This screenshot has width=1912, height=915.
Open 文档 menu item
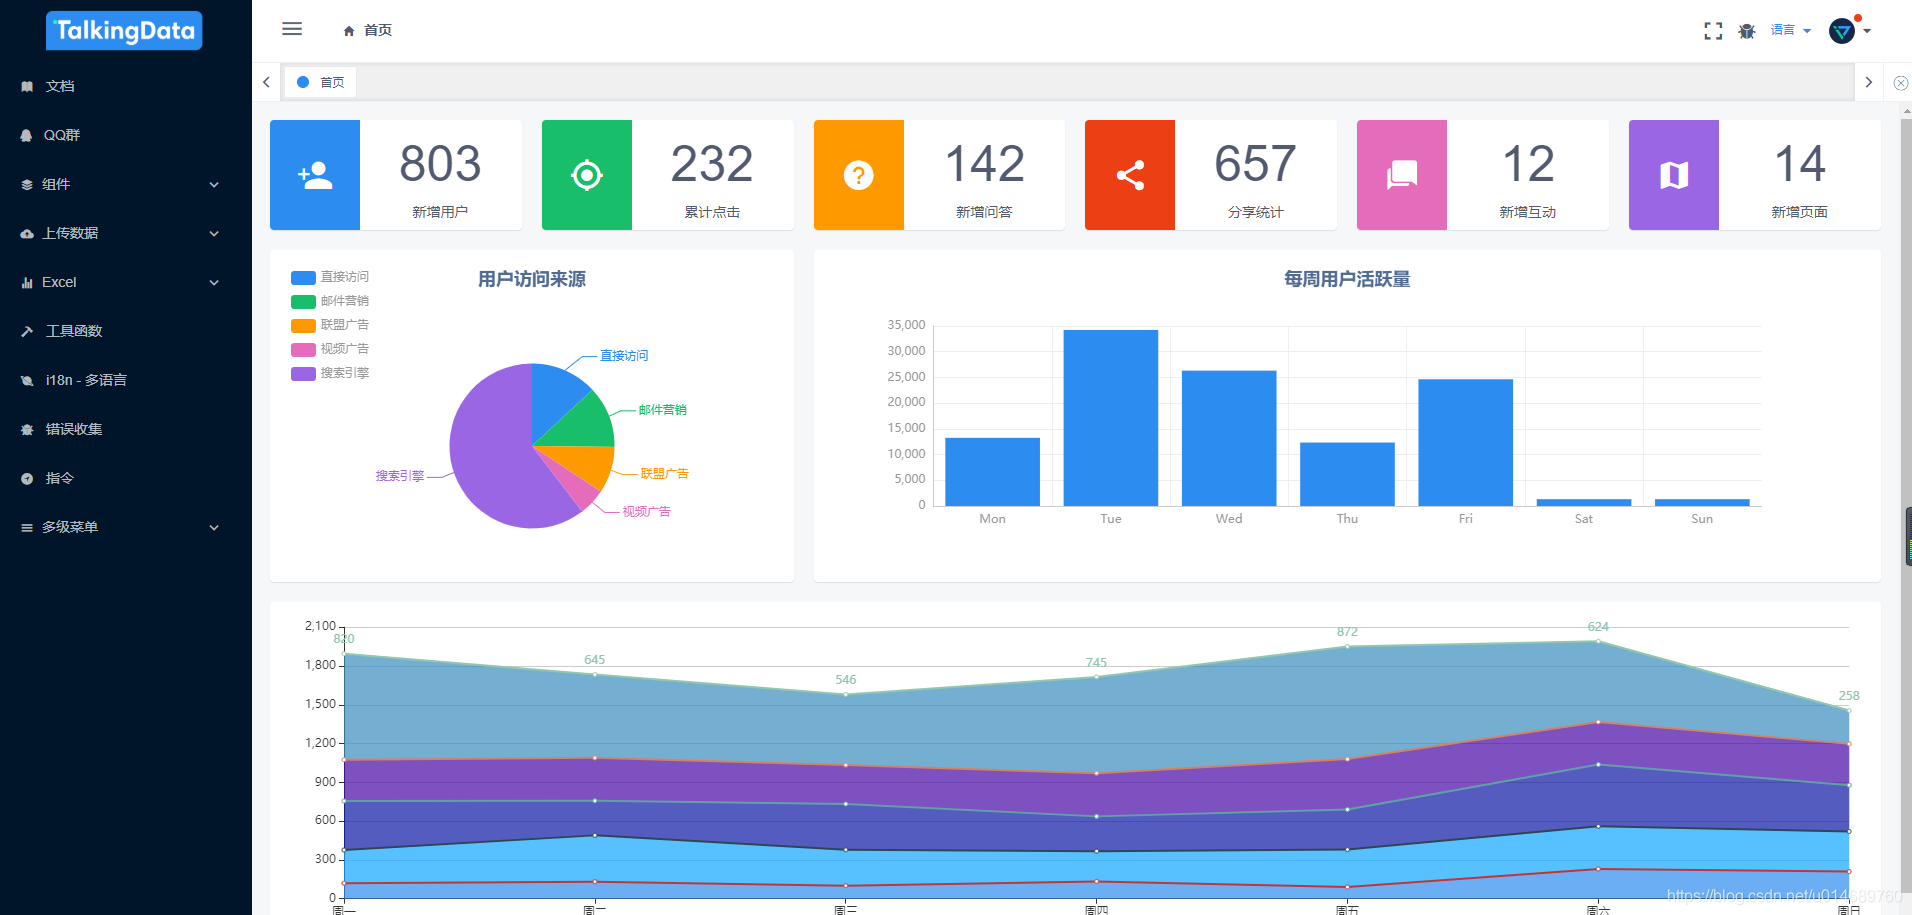(x=126, y=86)
